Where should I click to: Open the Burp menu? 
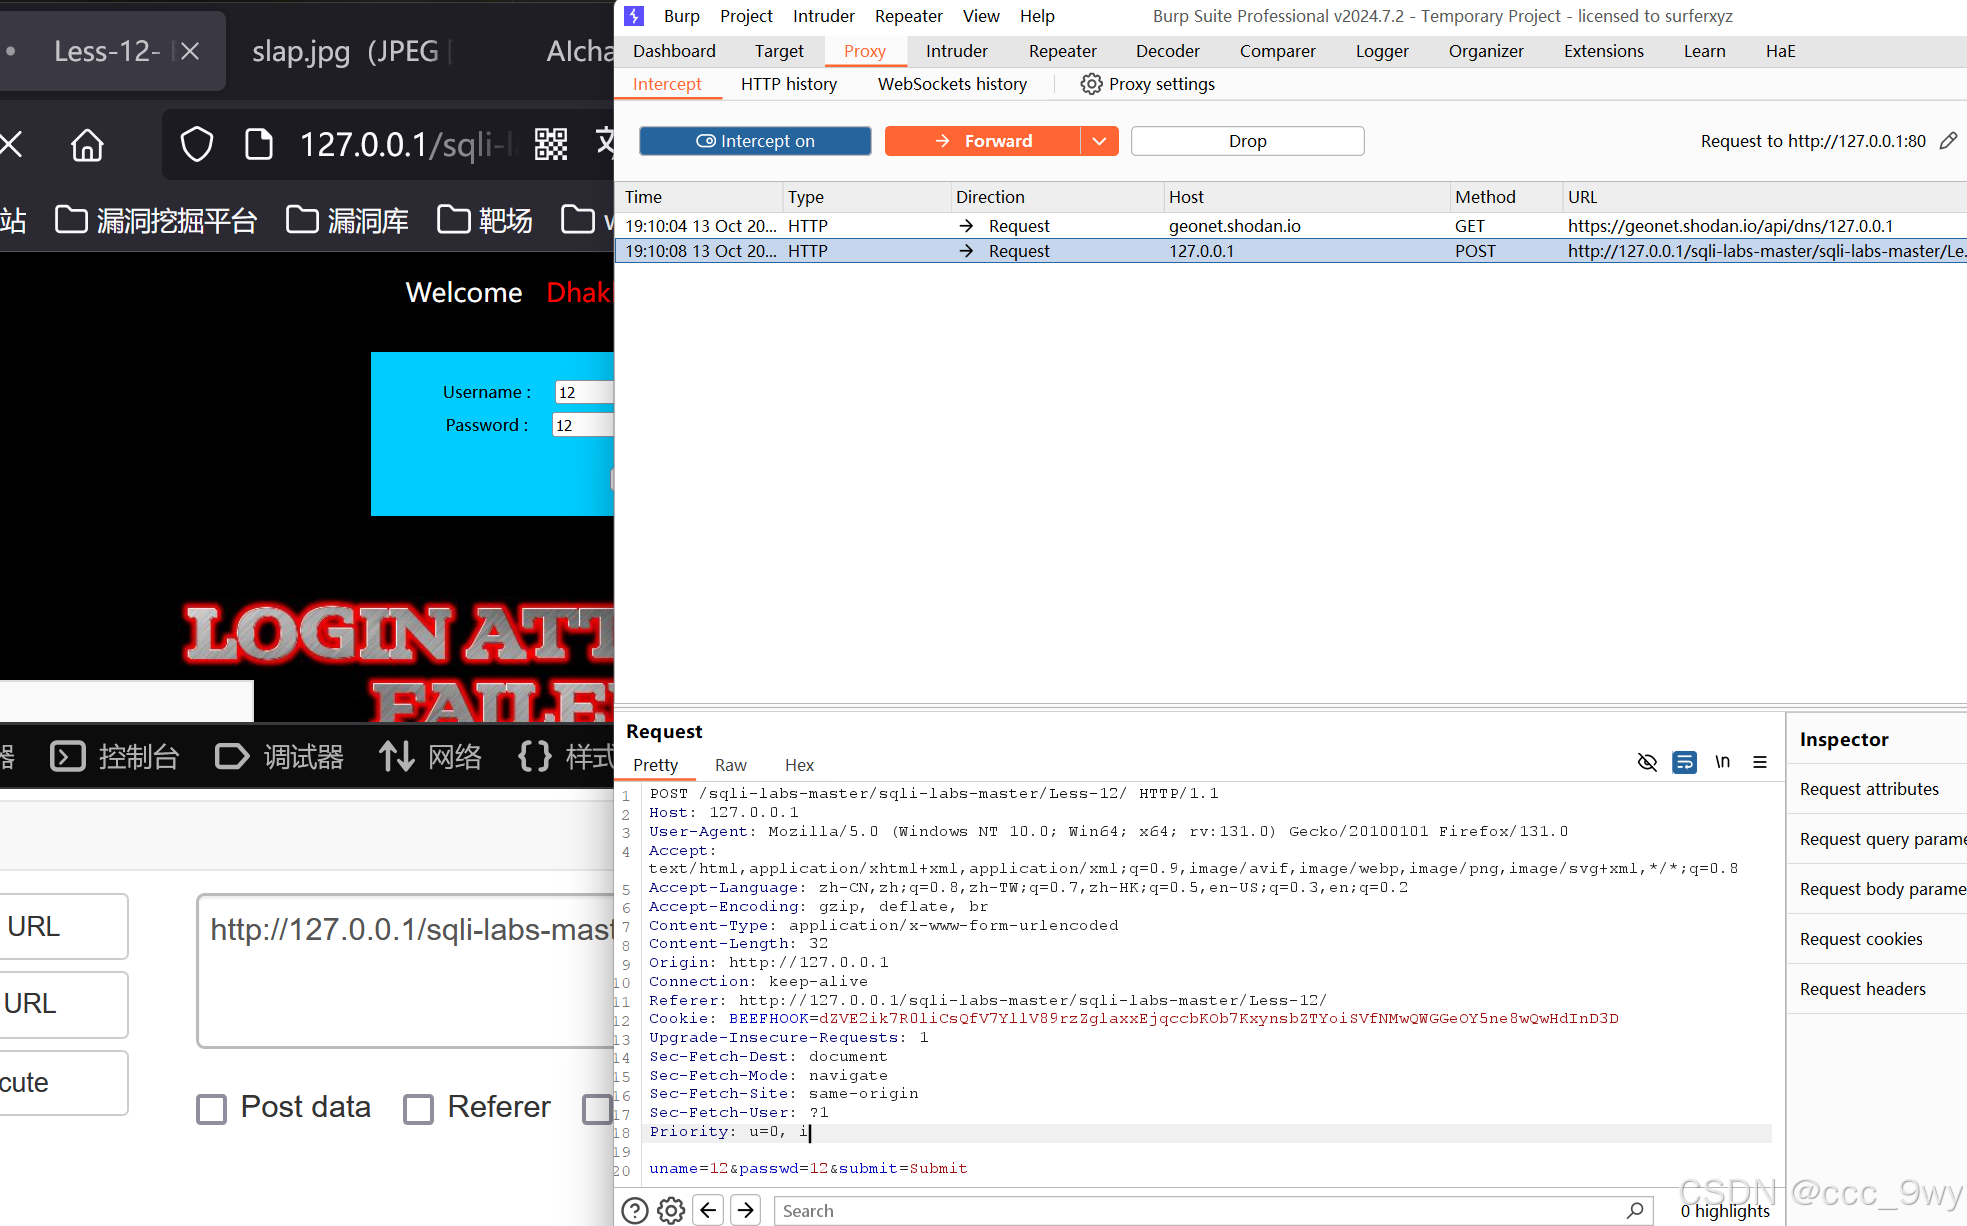point(682,15)
